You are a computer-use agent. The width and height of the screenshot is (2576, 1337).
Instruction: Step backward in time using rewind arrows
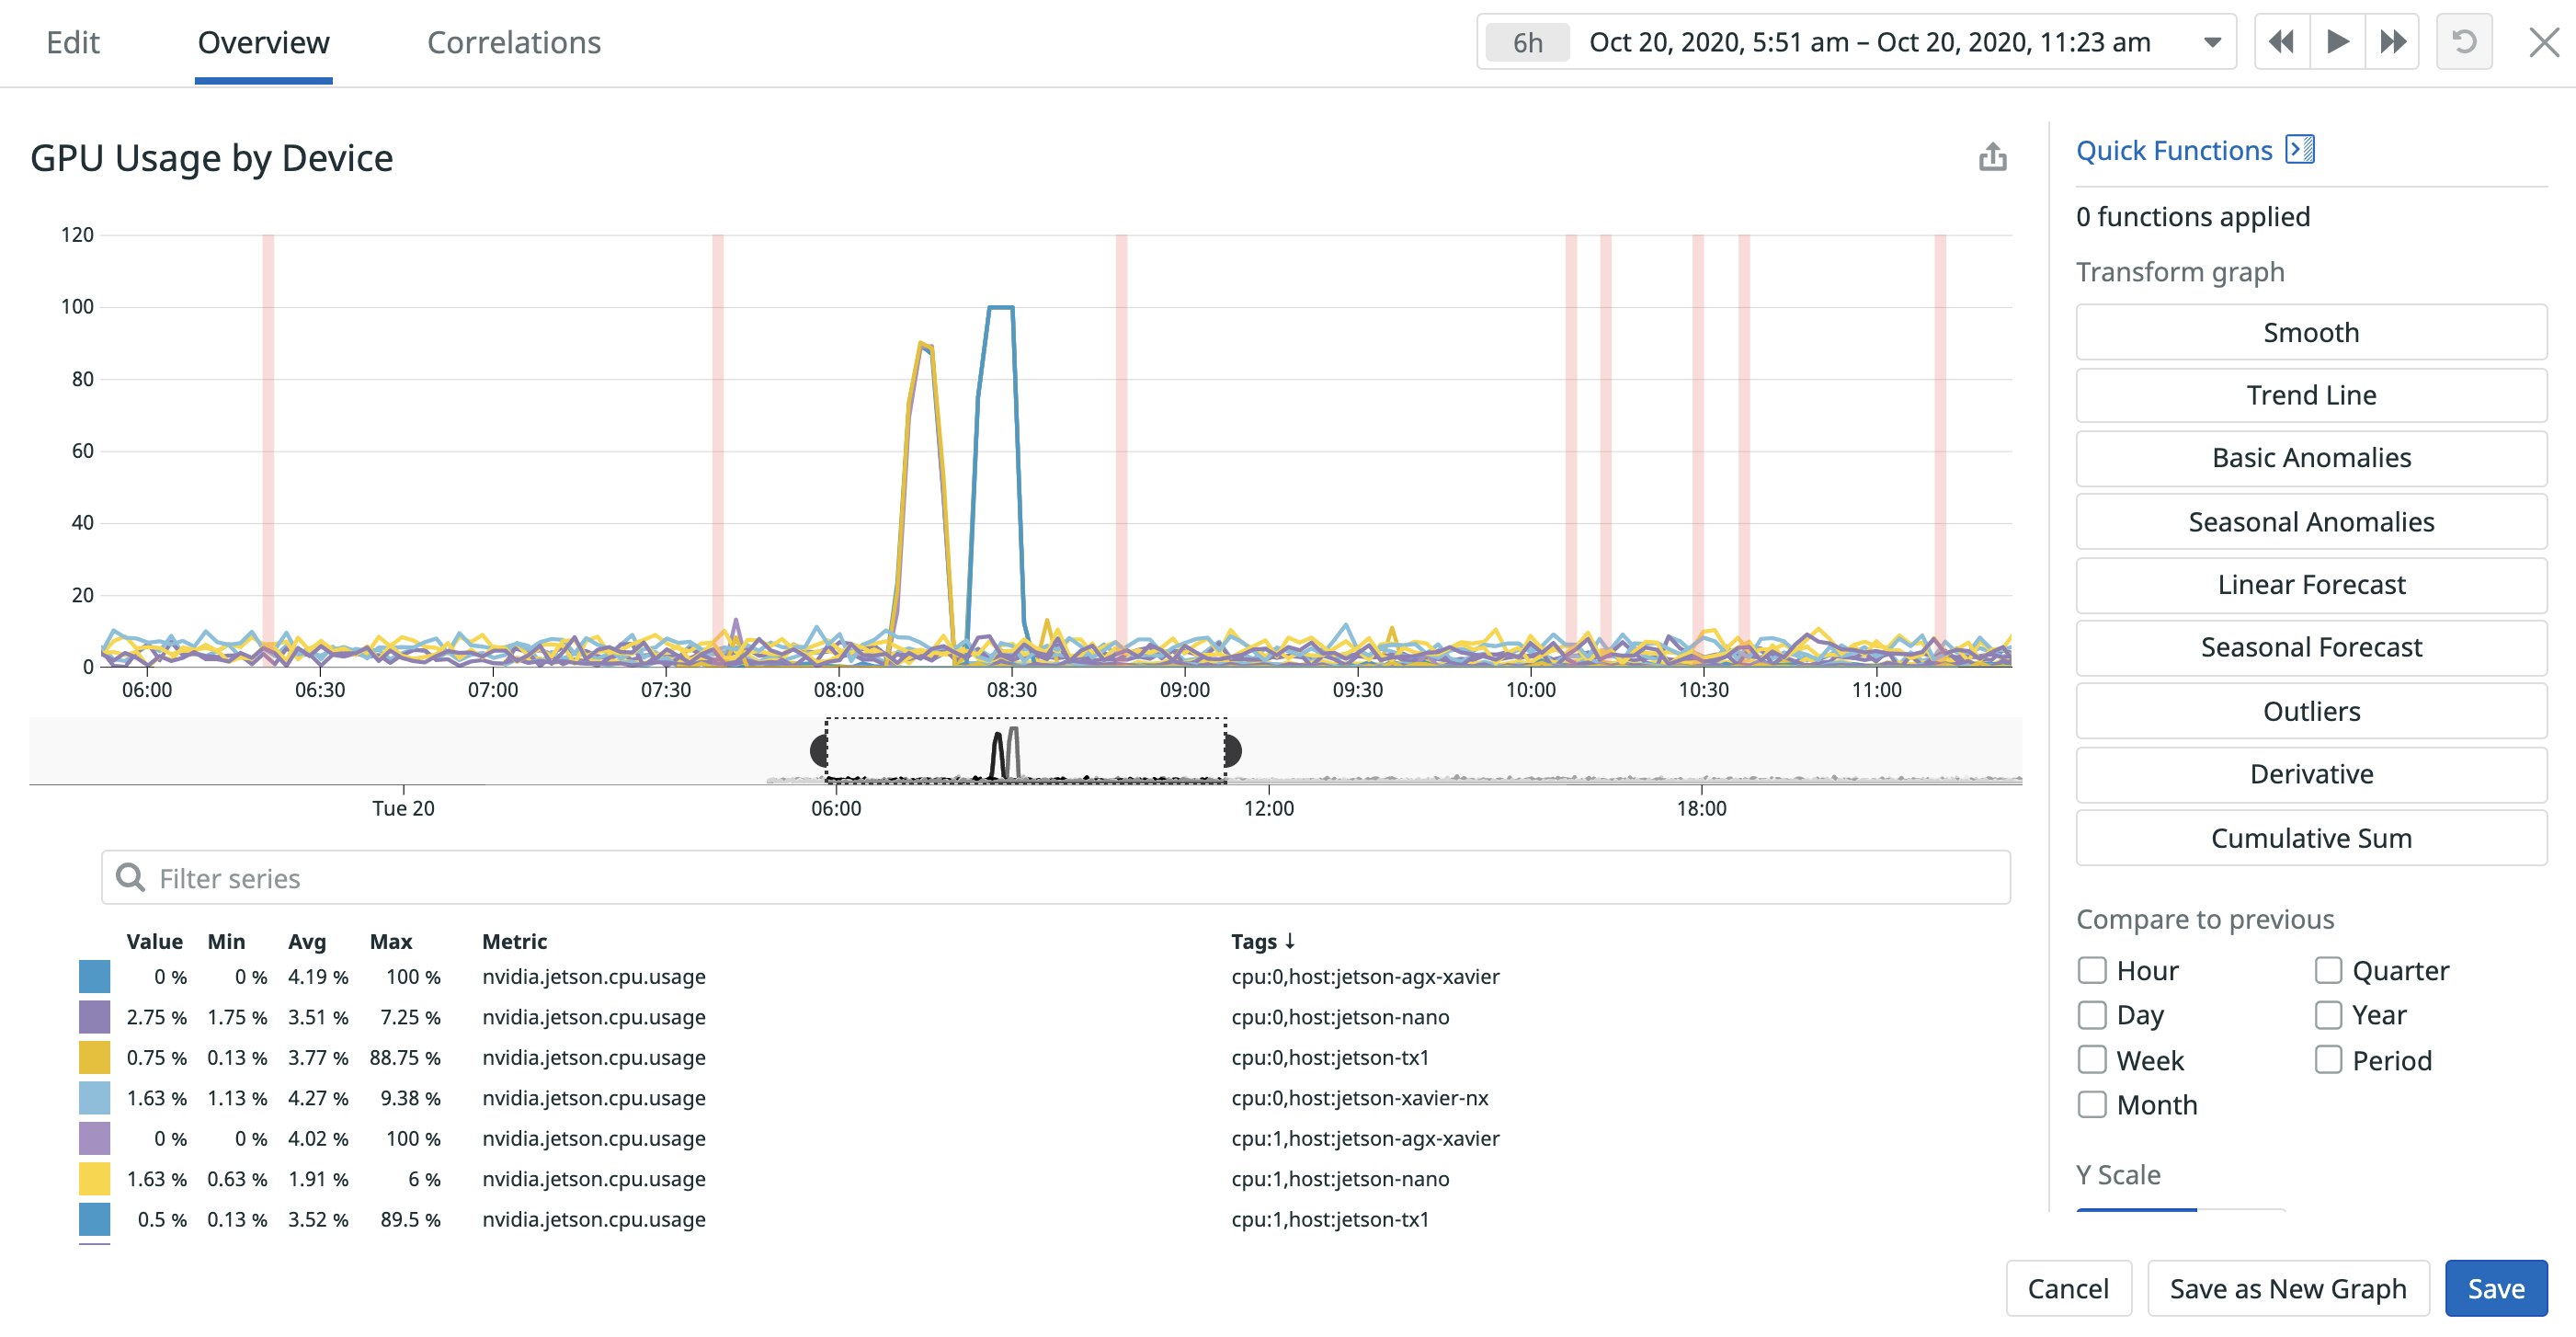click(2283, 42)
